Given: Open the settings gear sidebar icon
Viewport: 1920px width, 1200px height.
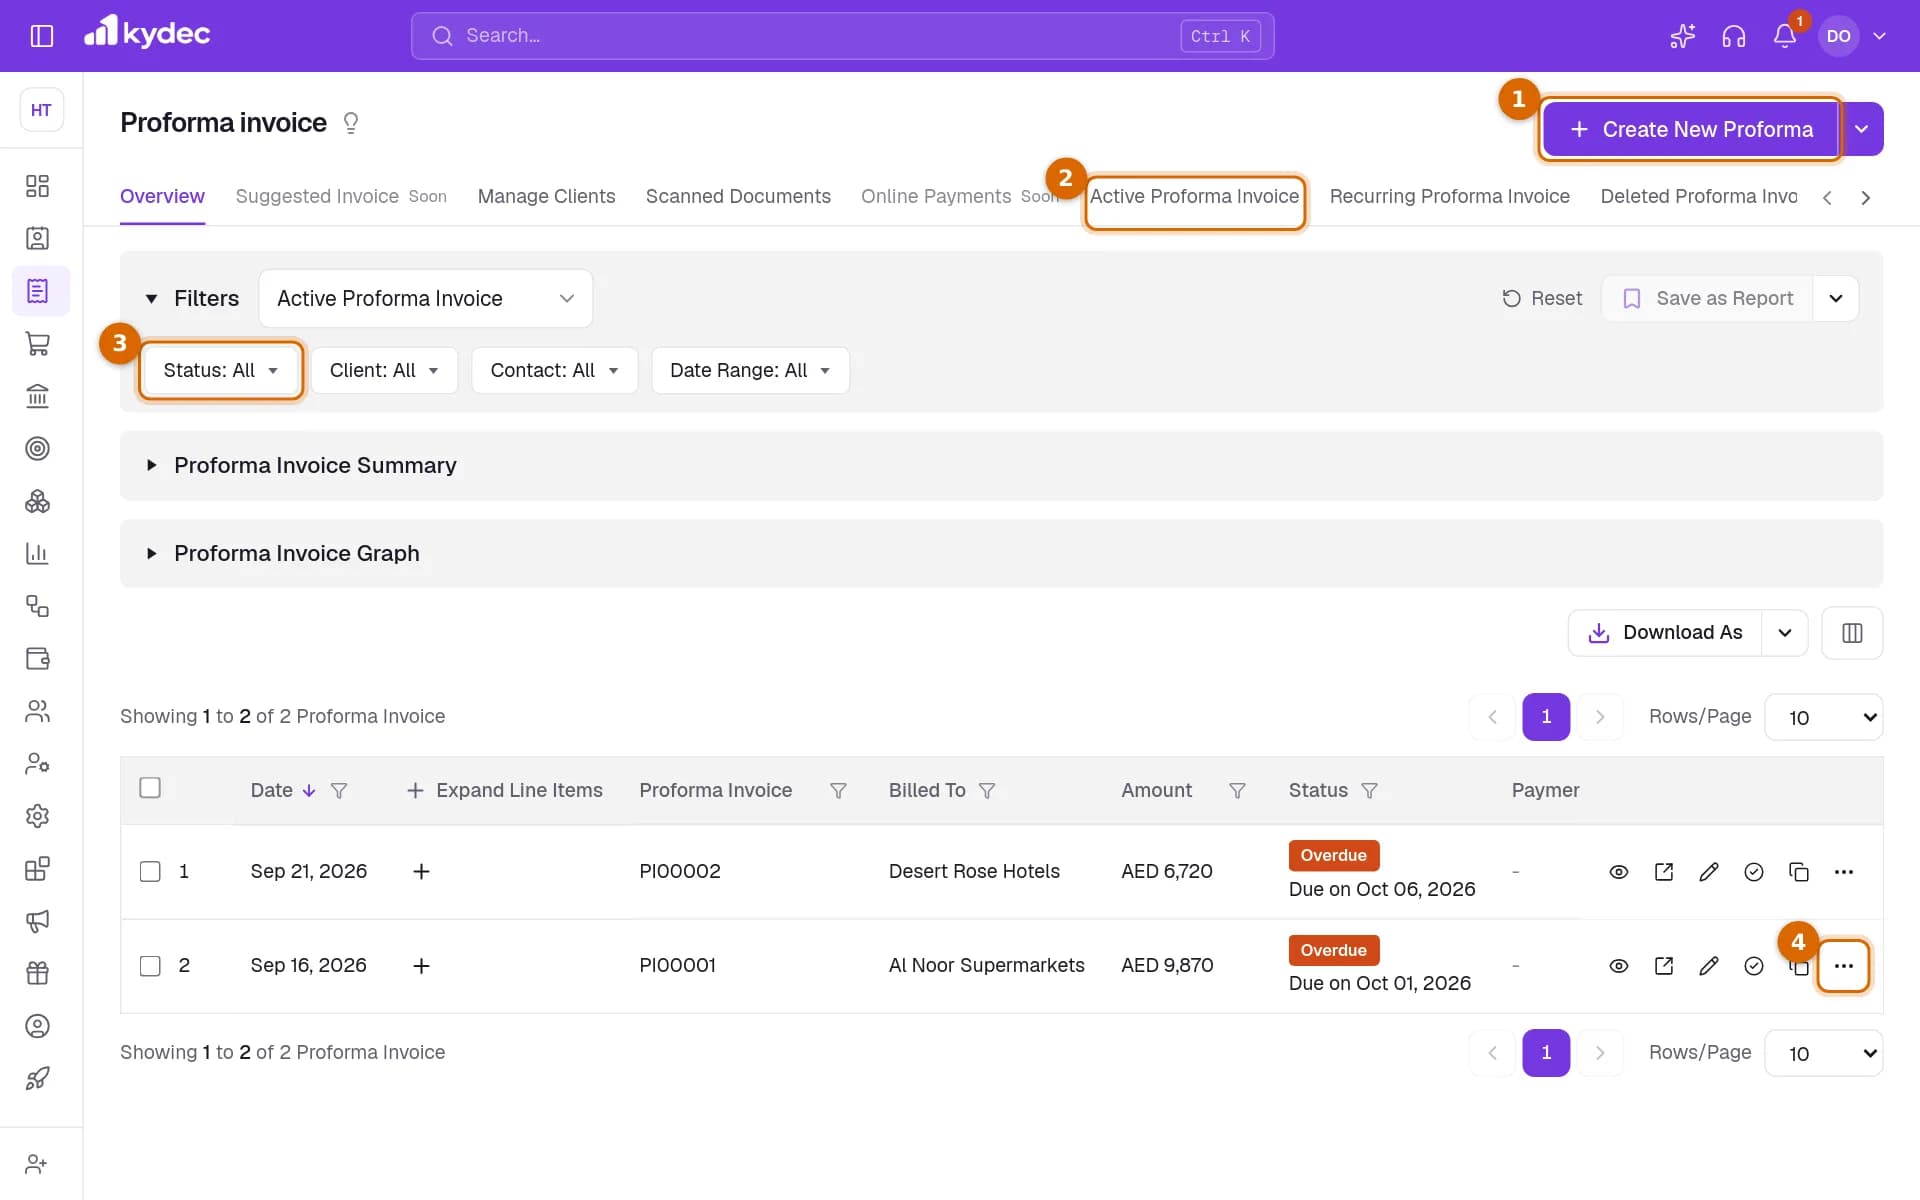Looking at the screenshot, I should [37, 816].
